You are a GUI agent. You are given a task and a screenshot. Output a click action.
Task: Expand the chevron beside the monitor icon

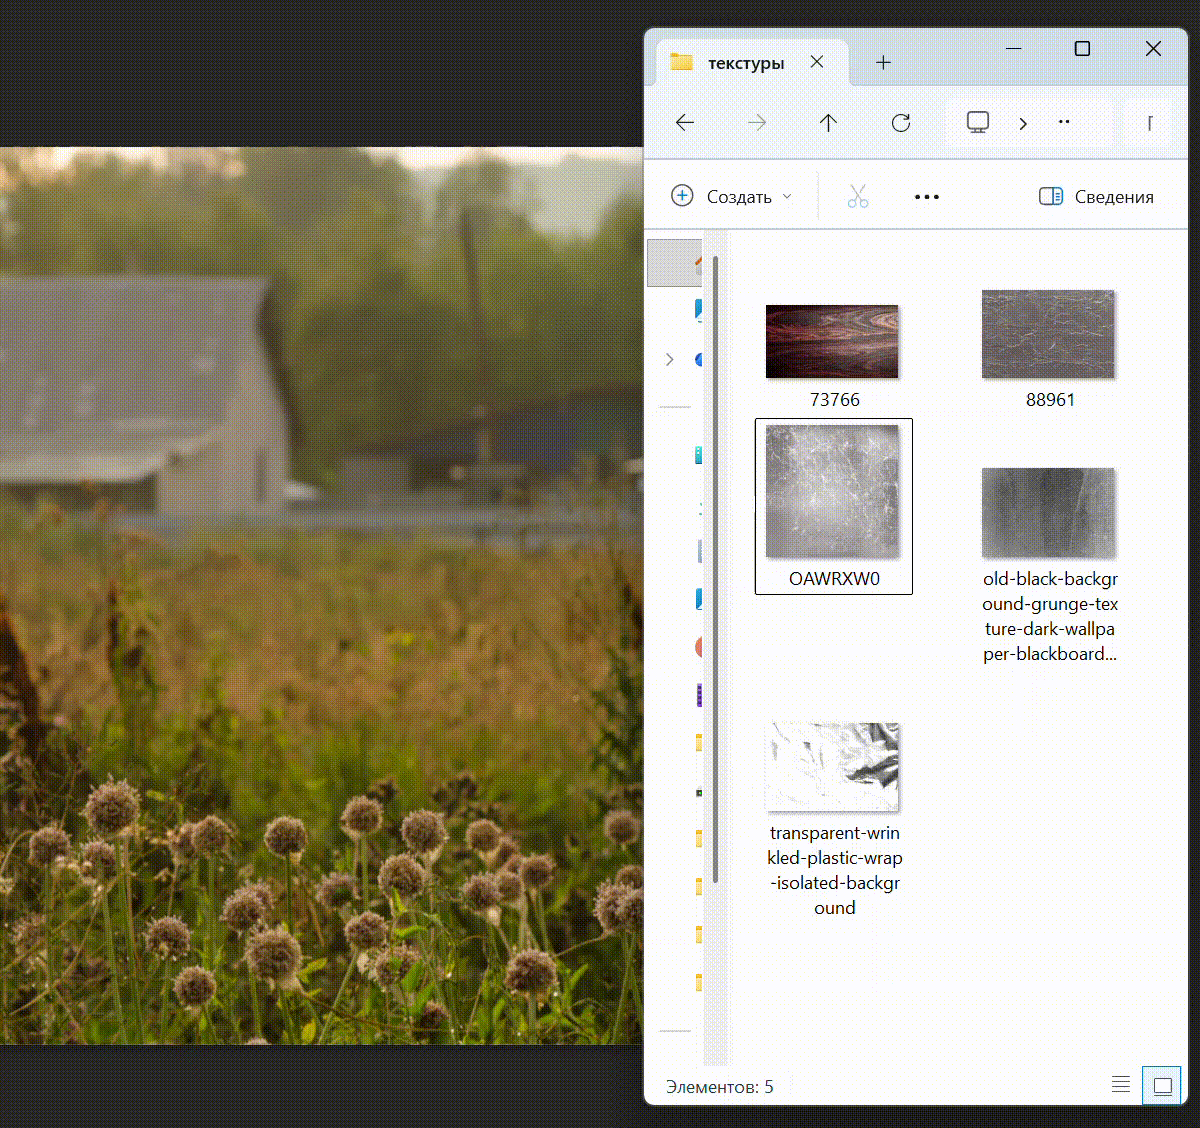coord(1023,123)
